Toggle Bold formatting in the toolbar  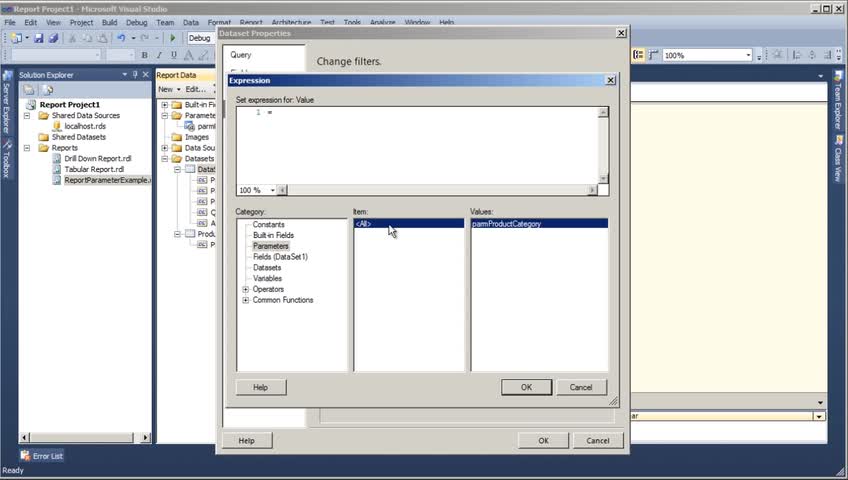(x=144, y=55)
